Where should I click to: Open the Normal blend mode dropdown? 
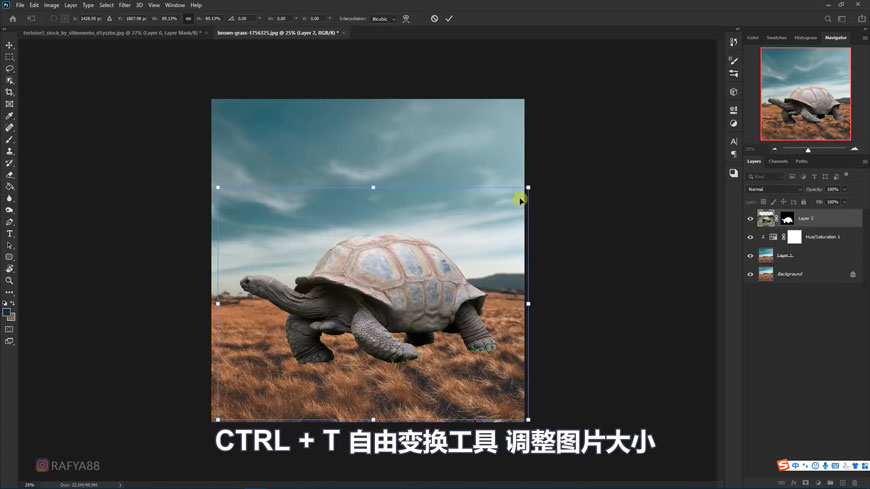(x=774, y=189)
